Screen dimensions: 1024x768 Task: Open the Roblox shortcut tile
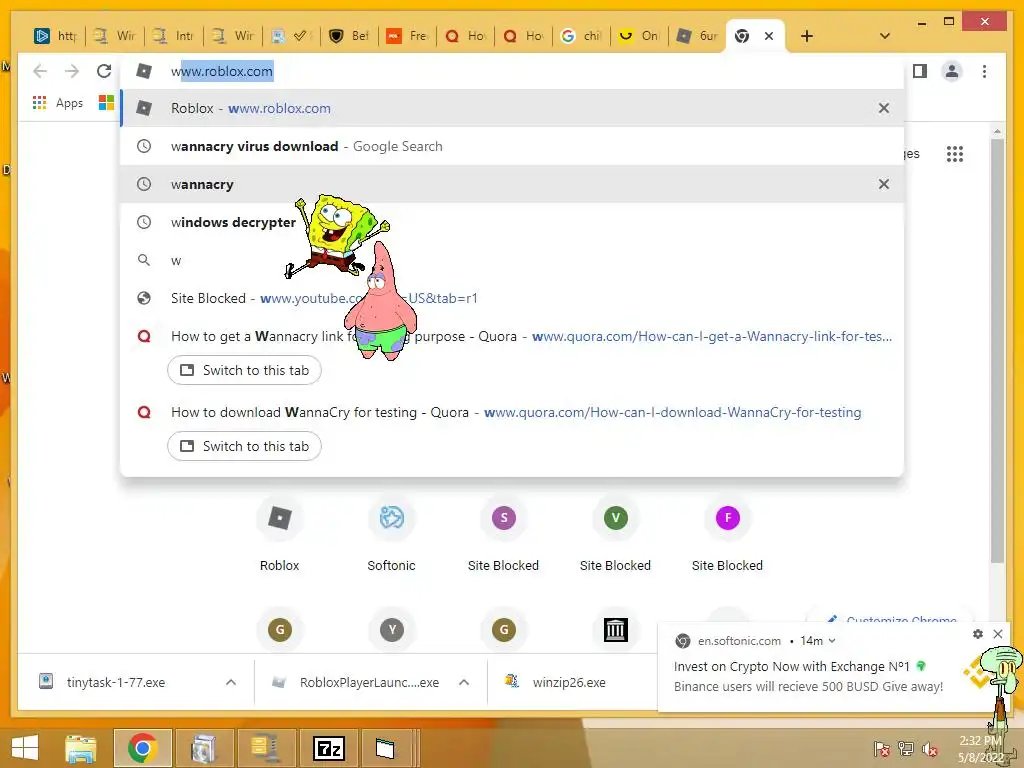coord(280,534)
